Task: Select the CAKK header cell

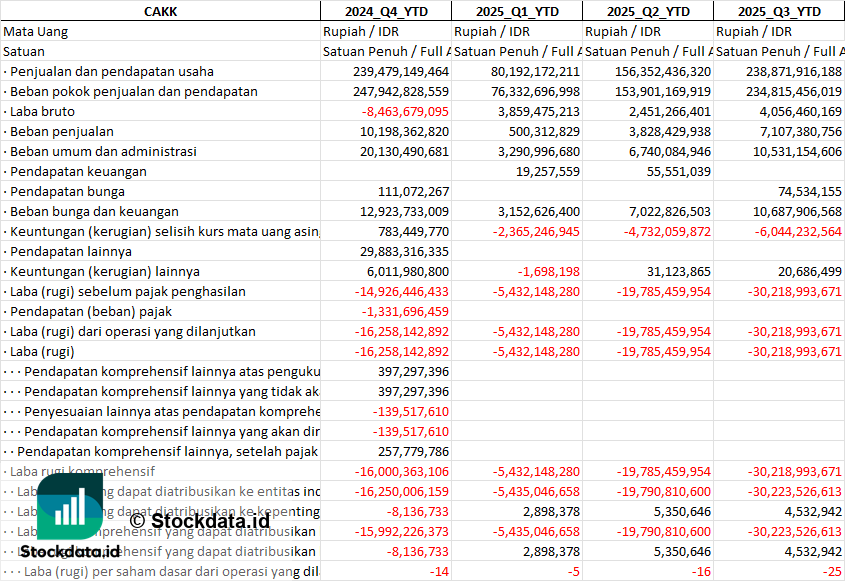Action: coord(161,11)
